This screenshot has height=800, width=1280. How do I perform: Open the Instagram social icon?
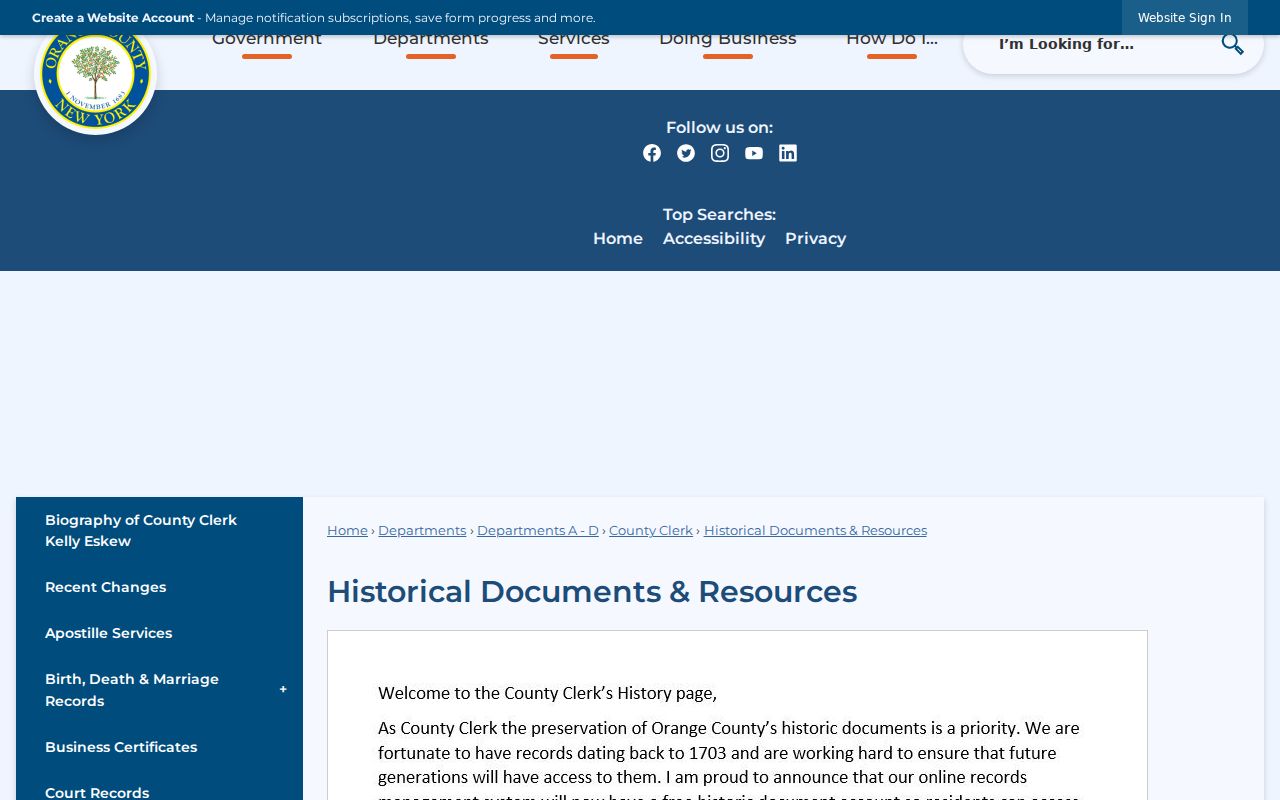(720, 153)
